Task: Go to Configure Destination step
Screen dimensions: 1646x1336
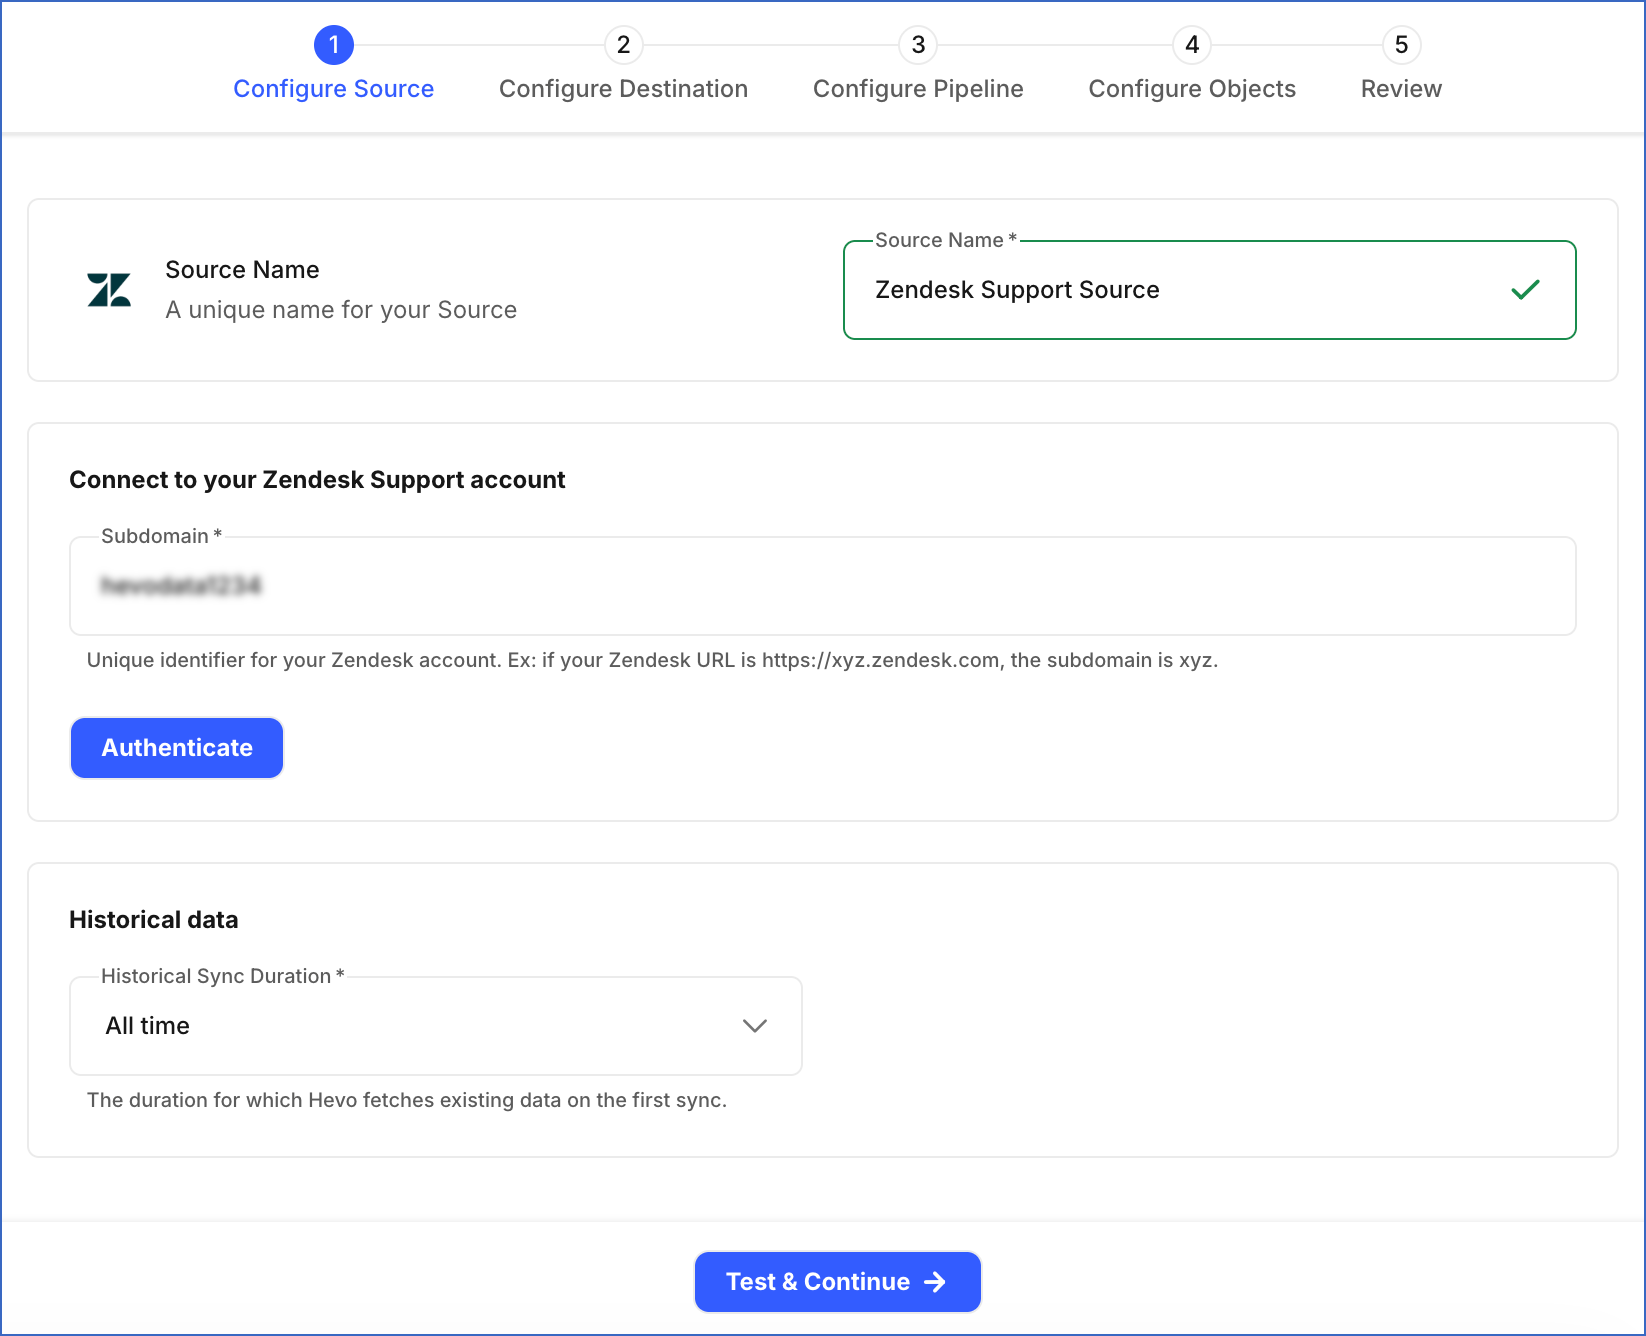Action: [623, 89]
